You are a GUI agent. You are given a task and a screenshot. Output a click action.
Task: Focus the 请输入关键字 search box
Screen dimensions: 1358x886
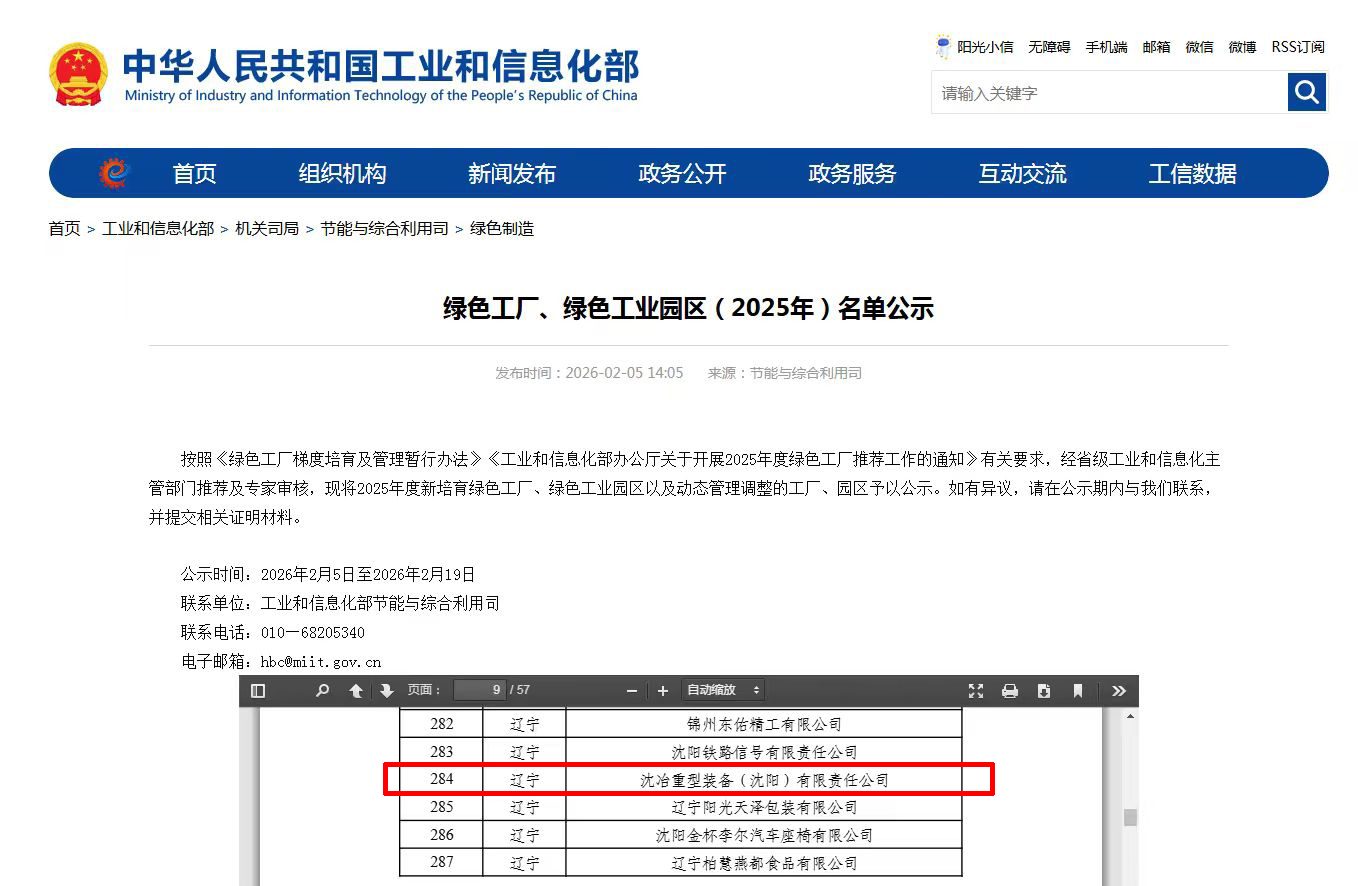(x=1108, y=93)
